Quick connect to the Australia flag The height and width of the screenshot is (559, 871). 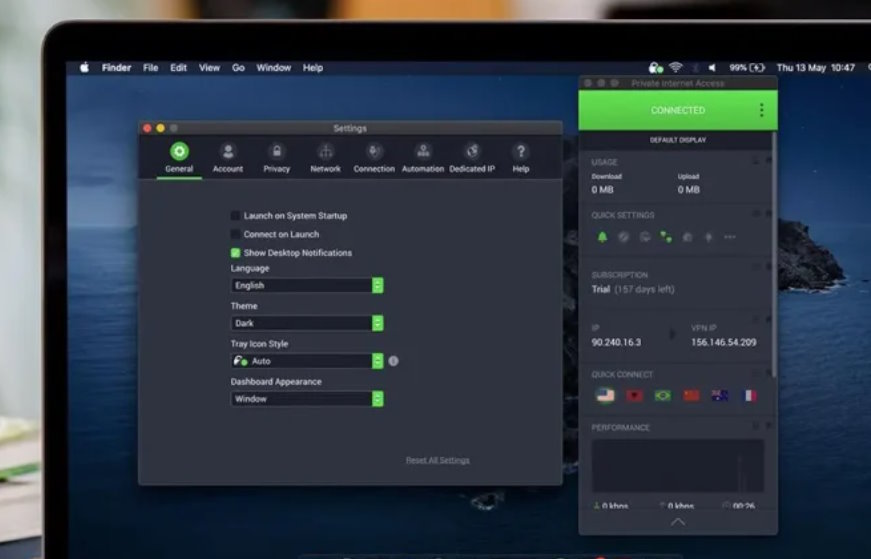pyautogui.click(x=720, y=396)
